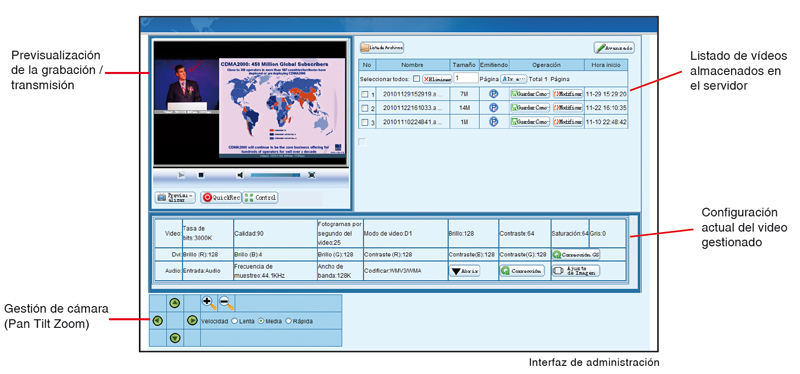Click the Modo de video:D1 cell
800x374 pixels.
405,234
